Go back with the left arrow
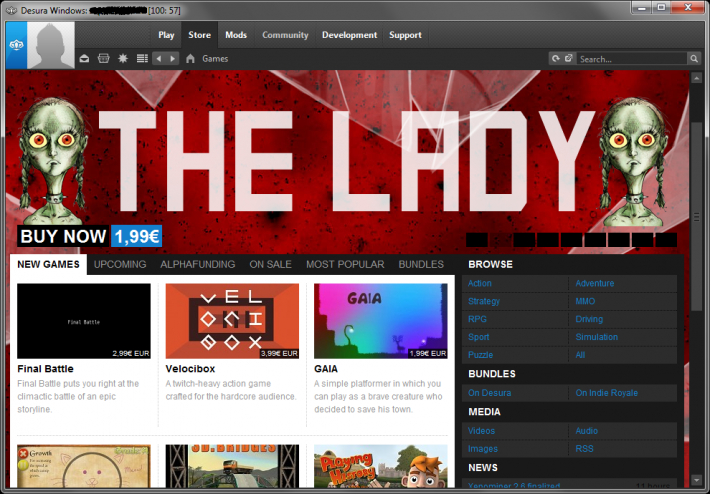This screenshot has height=494, width=710. (158, 58)
